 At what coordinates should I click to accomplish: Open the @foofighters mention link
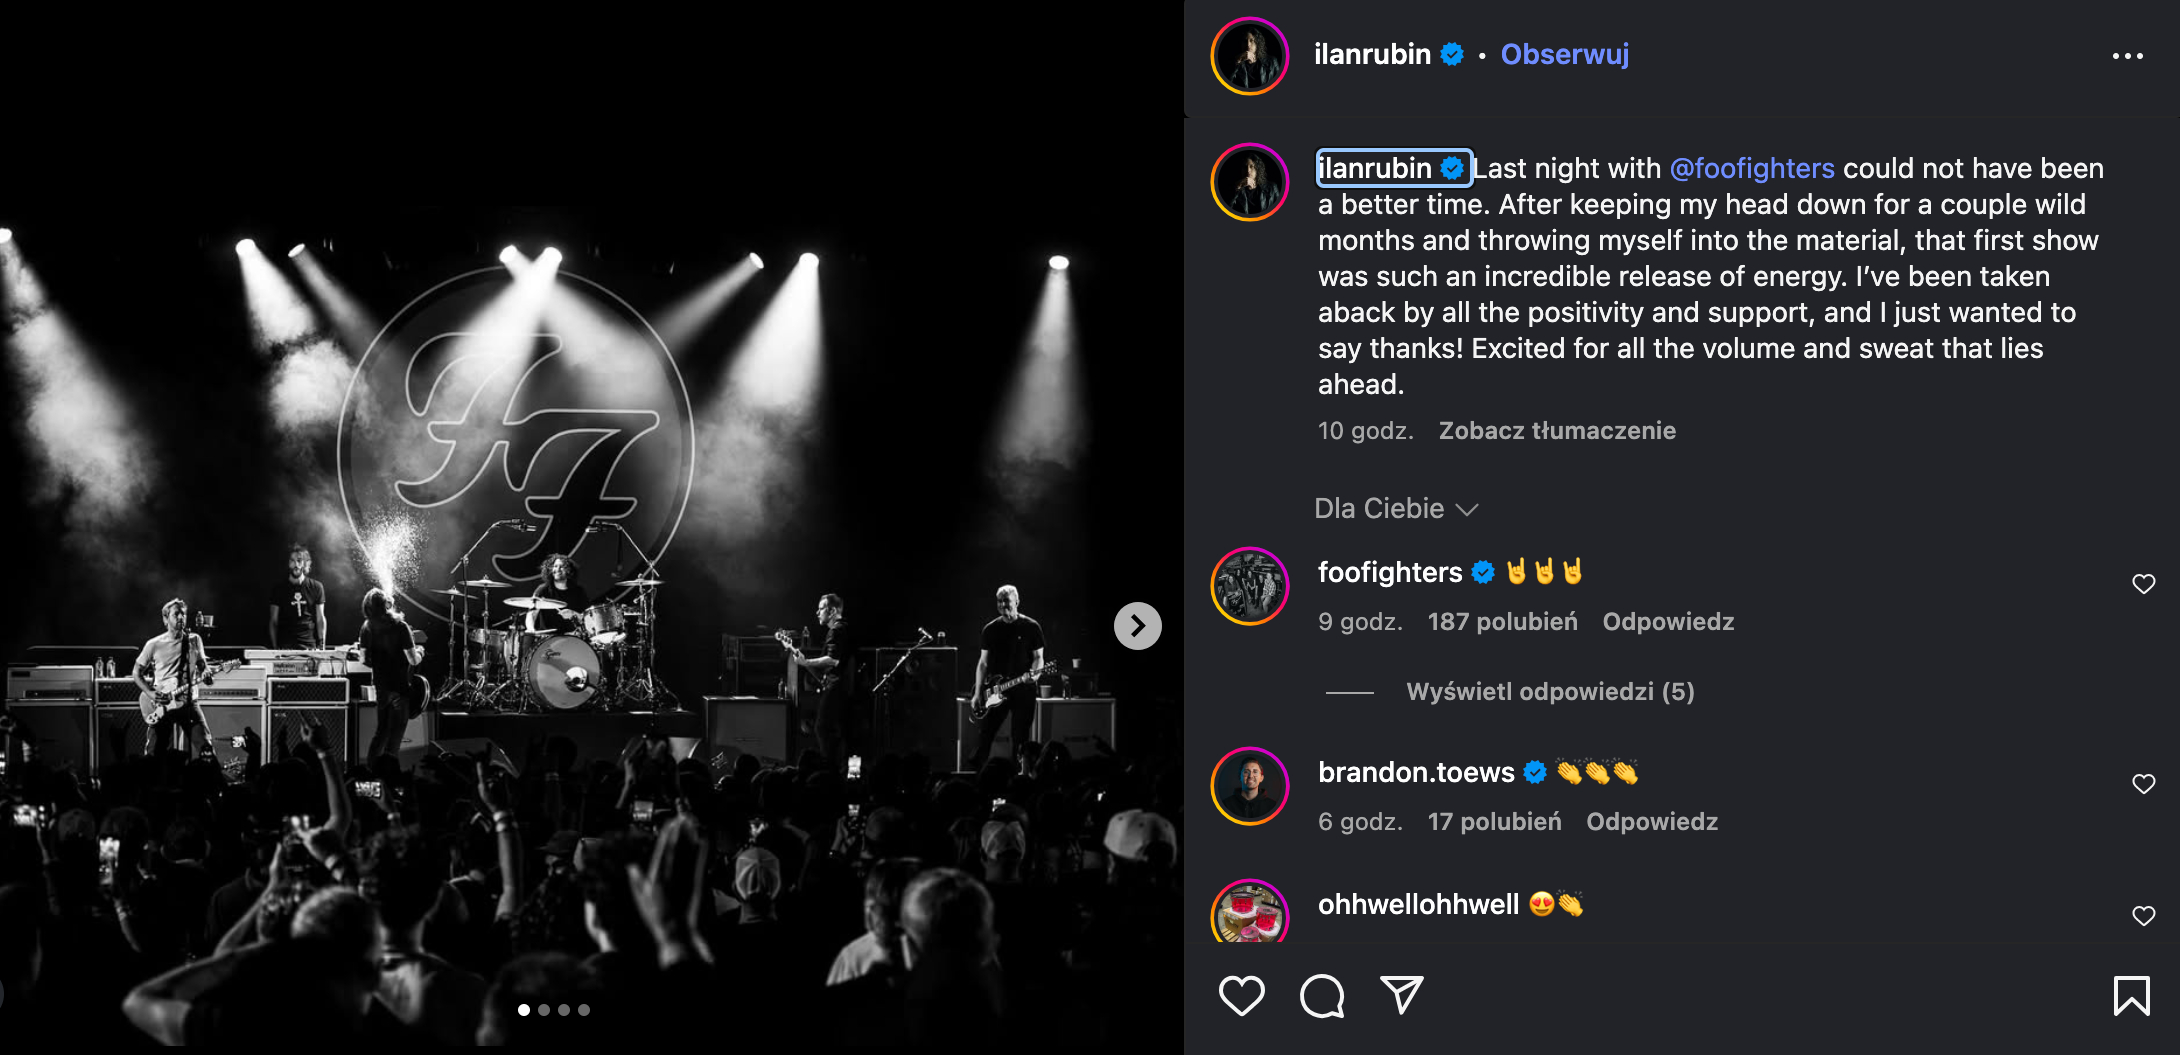click(1752, 168)
